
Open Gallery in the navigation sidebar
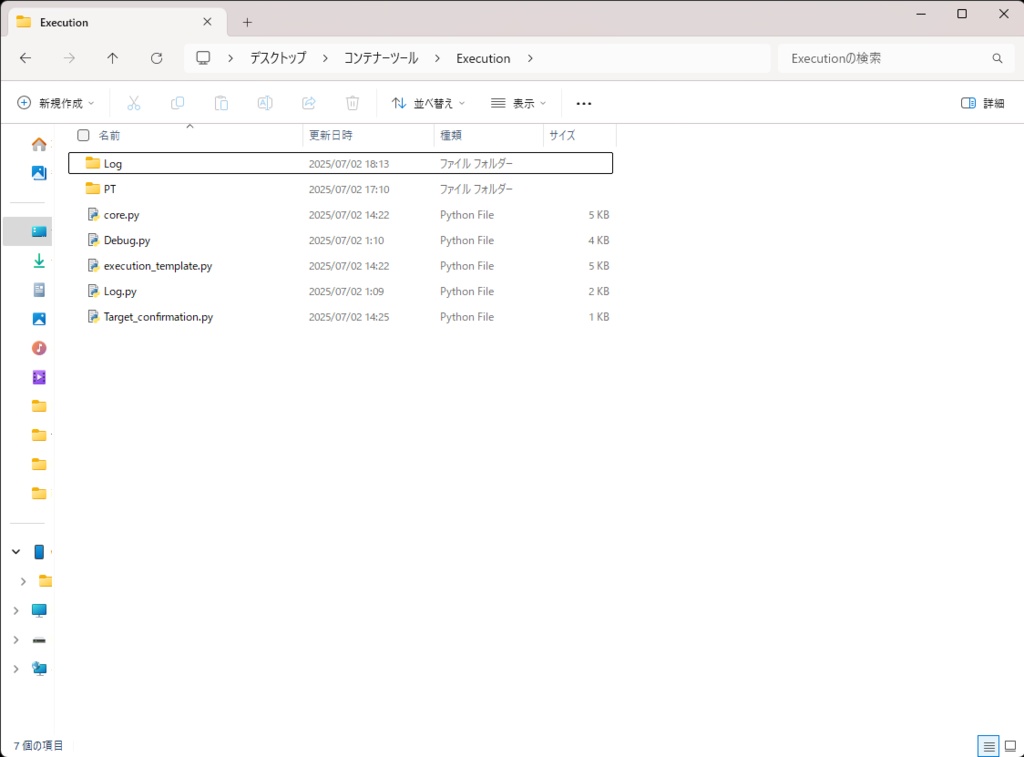click(x=39, y=173)
